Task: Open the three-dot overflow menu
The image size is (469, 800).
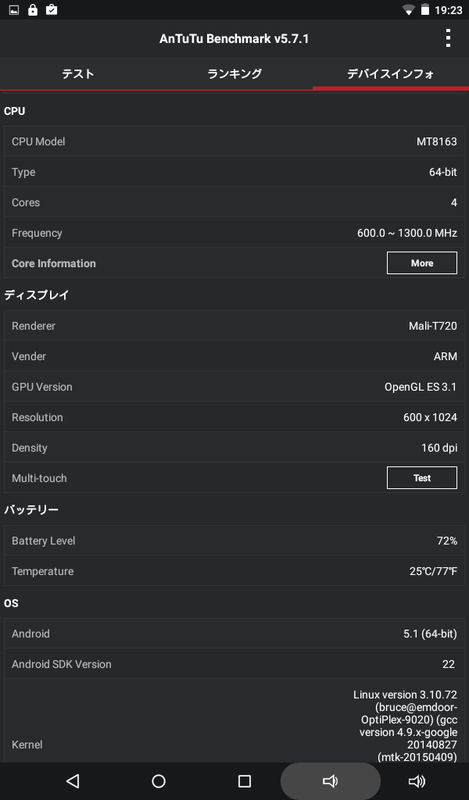Action: tap(448, 38)
